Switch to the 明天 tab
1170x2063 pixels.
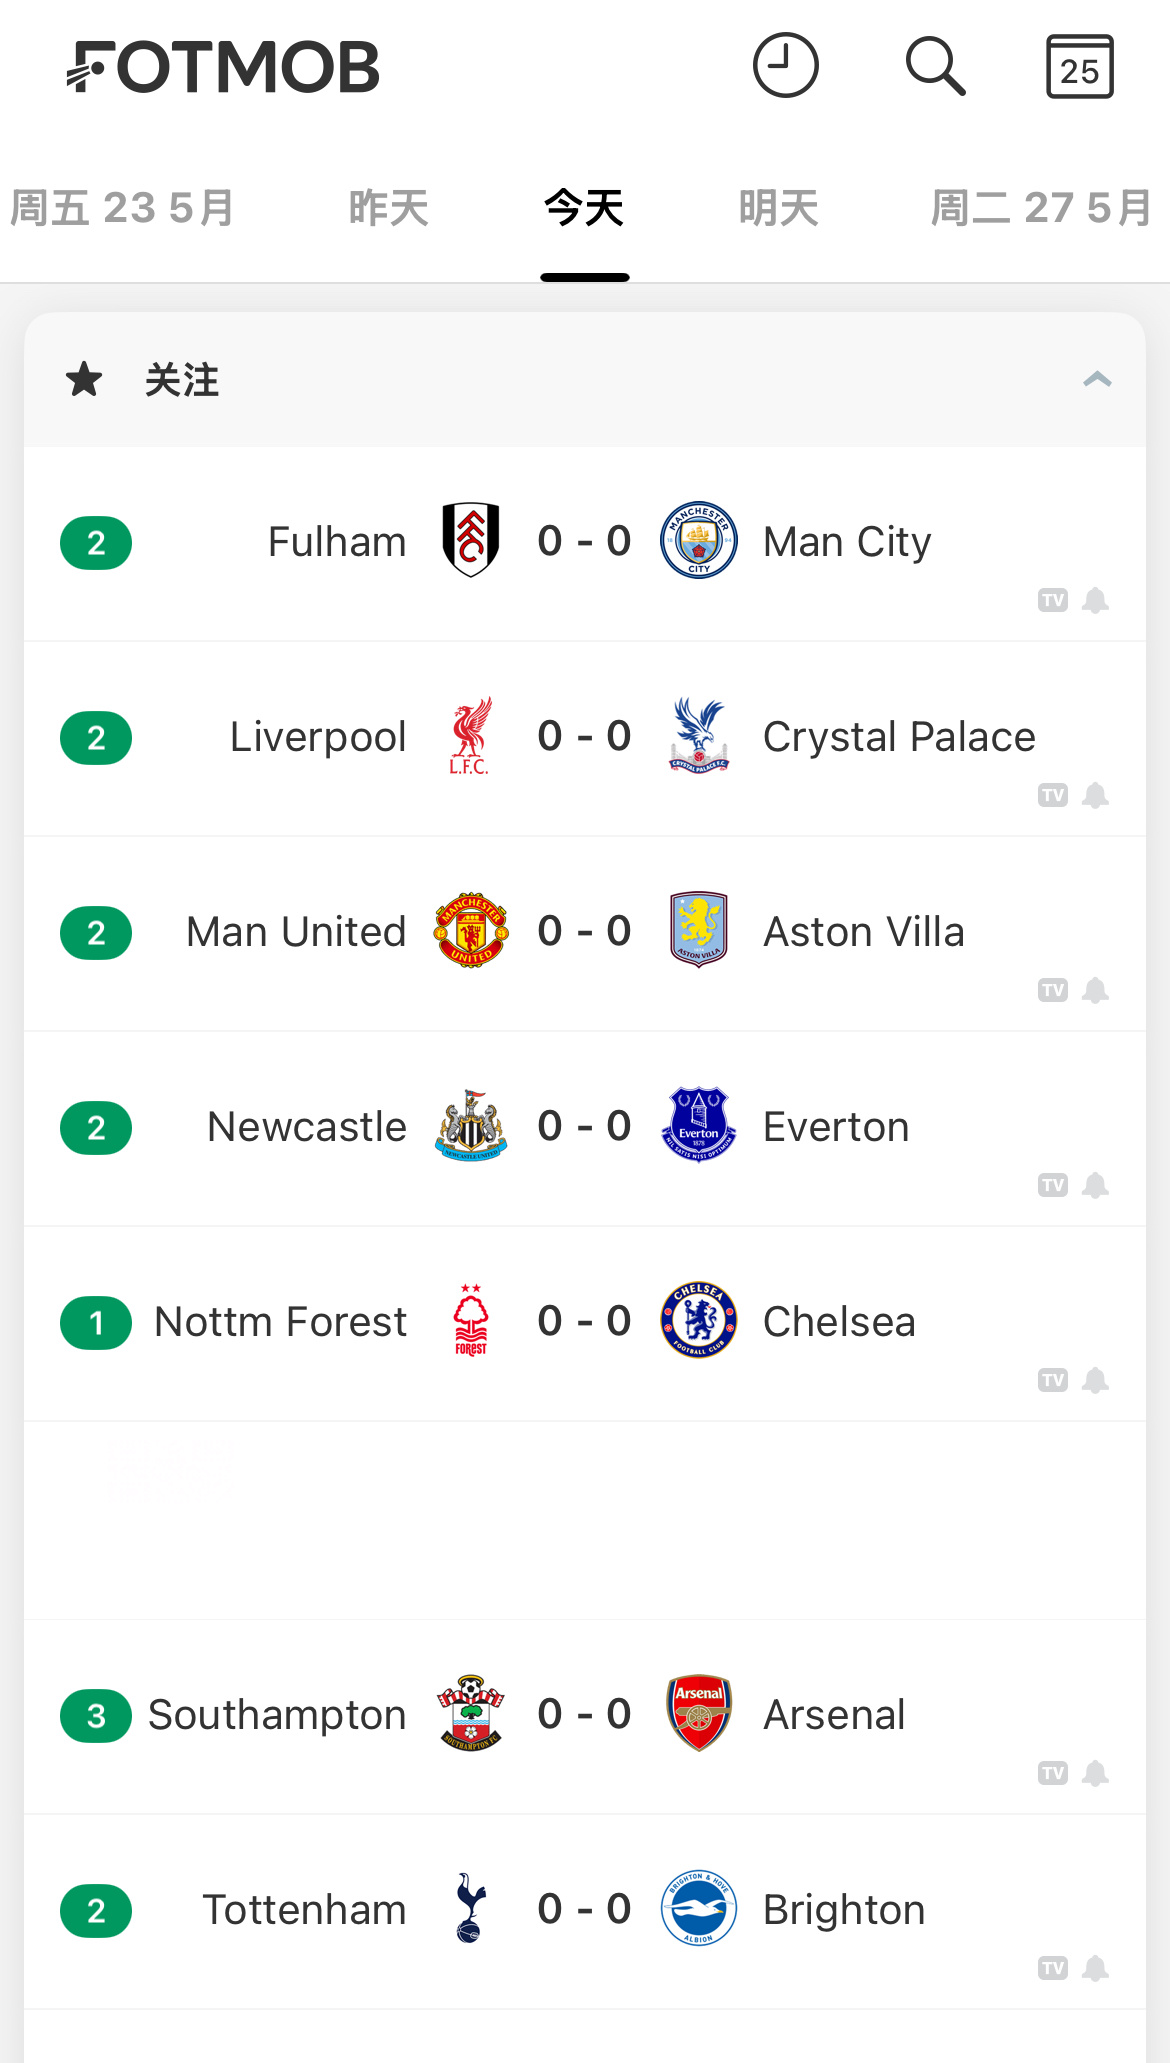[778, 208]
